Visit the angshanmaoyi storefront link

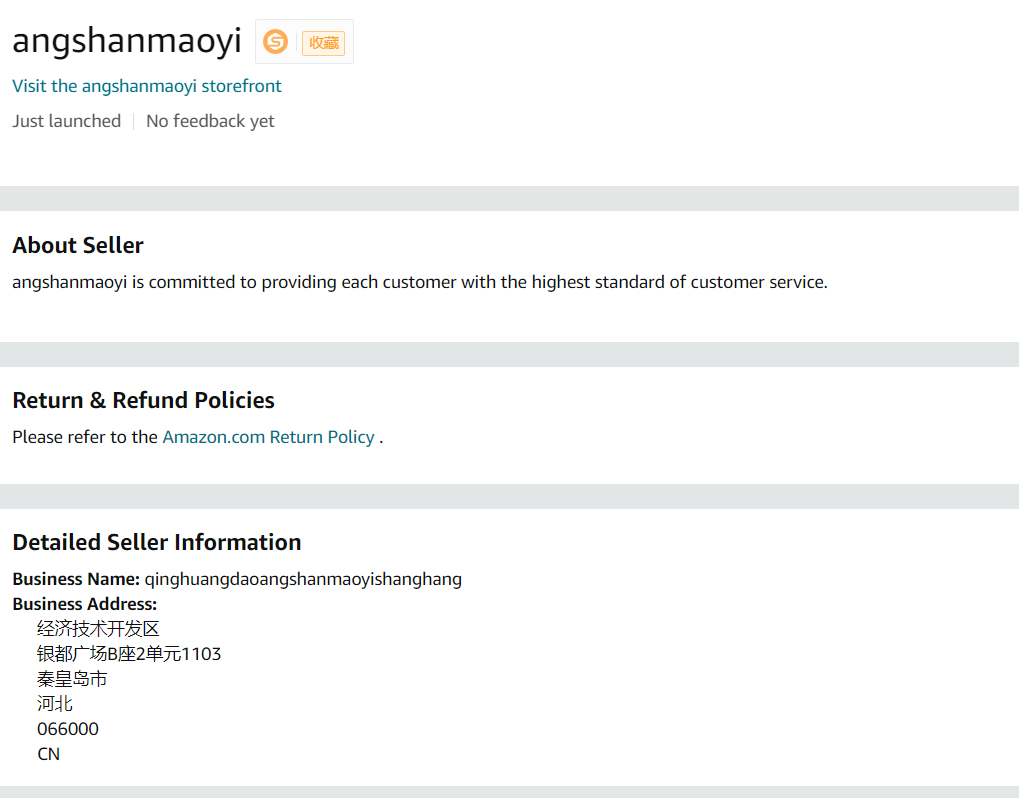147,86
